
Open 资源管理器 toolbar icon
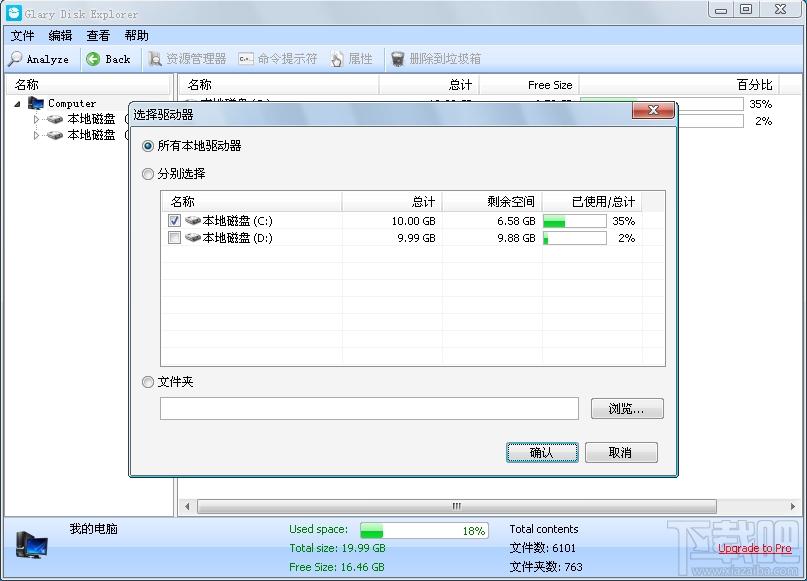(154, 59)
